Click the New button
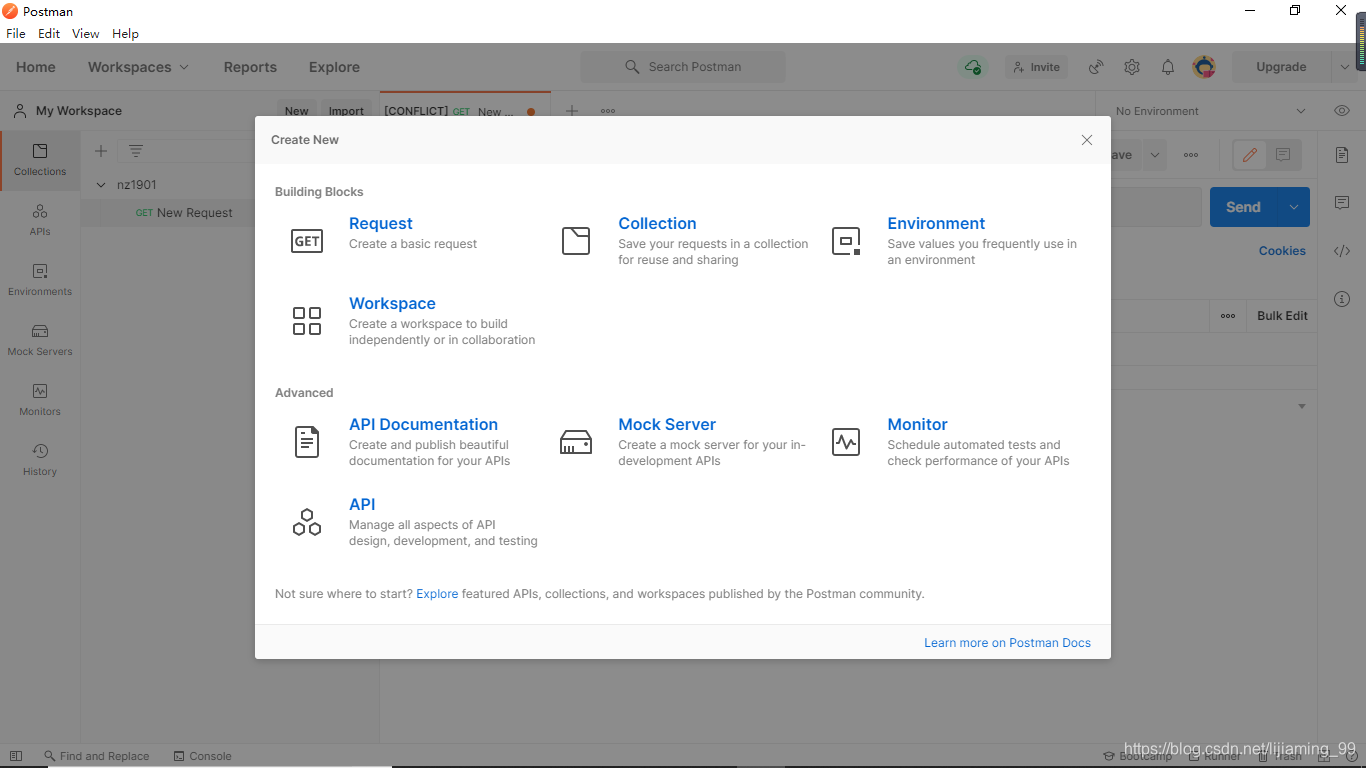The width and height of the screenshot is (1366, 768). [297, 111]
